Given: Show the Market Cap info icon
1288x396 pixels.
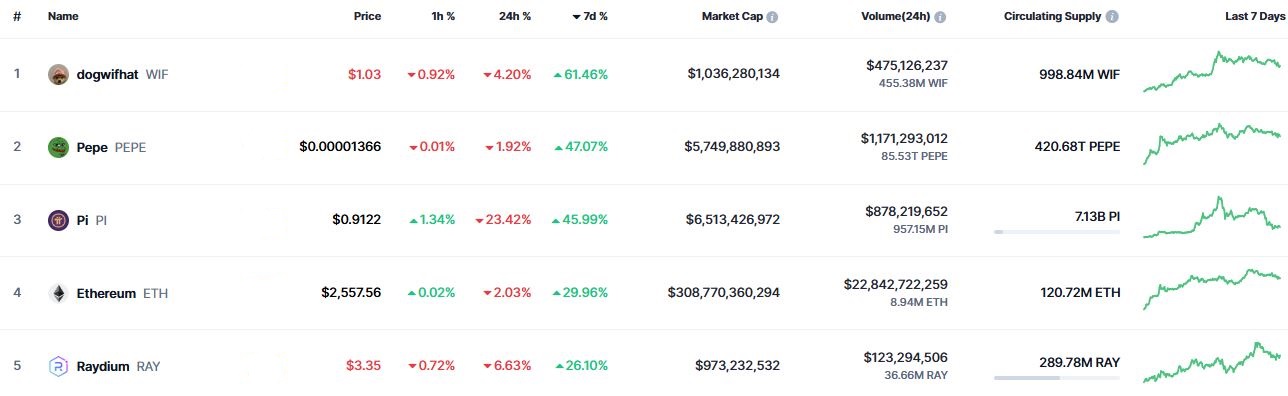Looking at the screenshot, I should 773,17.
